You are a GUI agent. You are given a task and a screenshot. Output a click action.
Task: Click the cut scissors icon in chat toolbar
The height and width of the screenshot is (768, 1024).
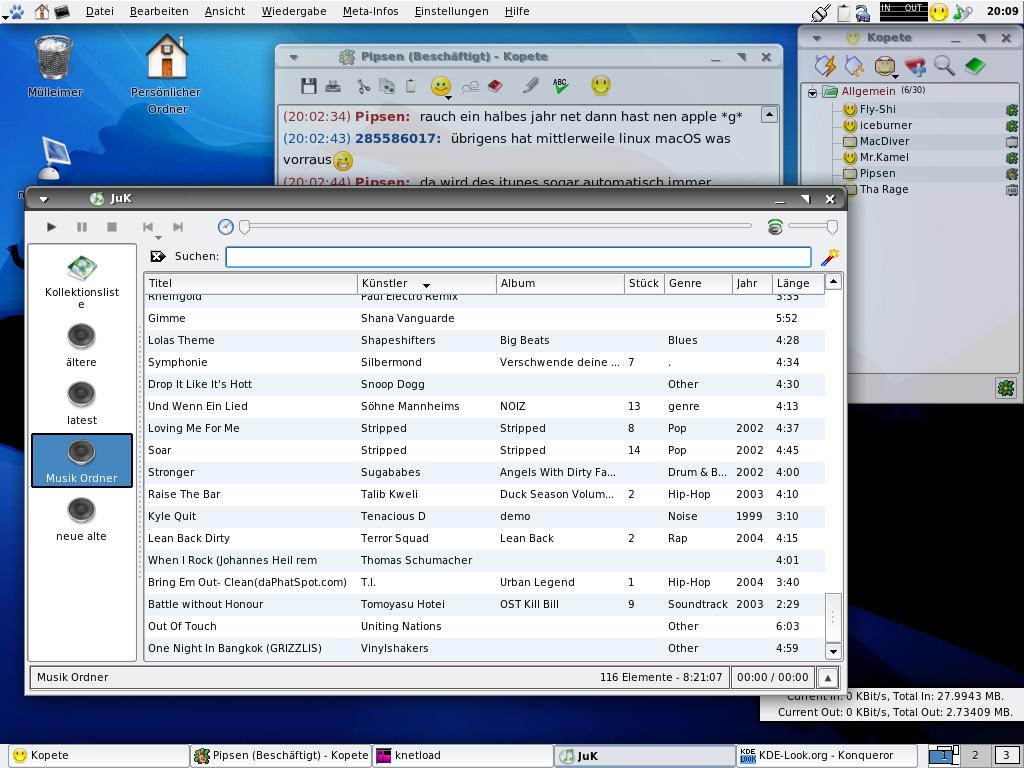(363, 86)
